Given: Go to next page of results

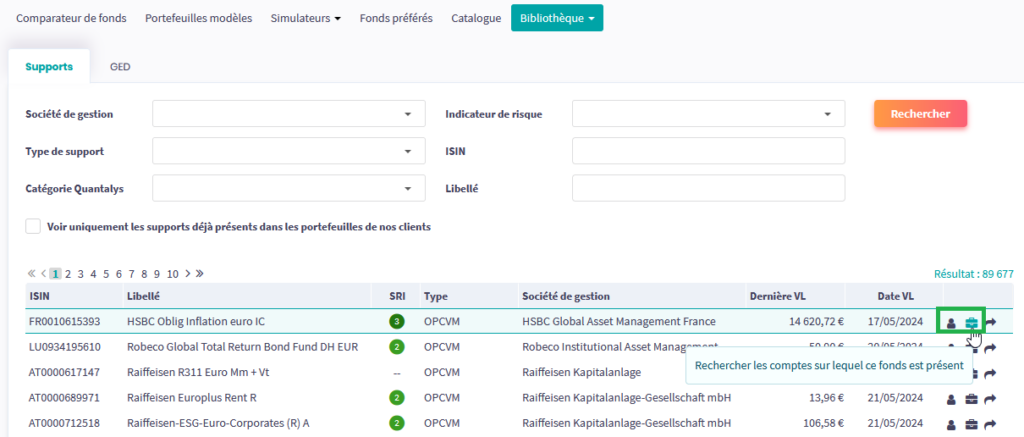Looking at the screenshot, I should point(186,273).
